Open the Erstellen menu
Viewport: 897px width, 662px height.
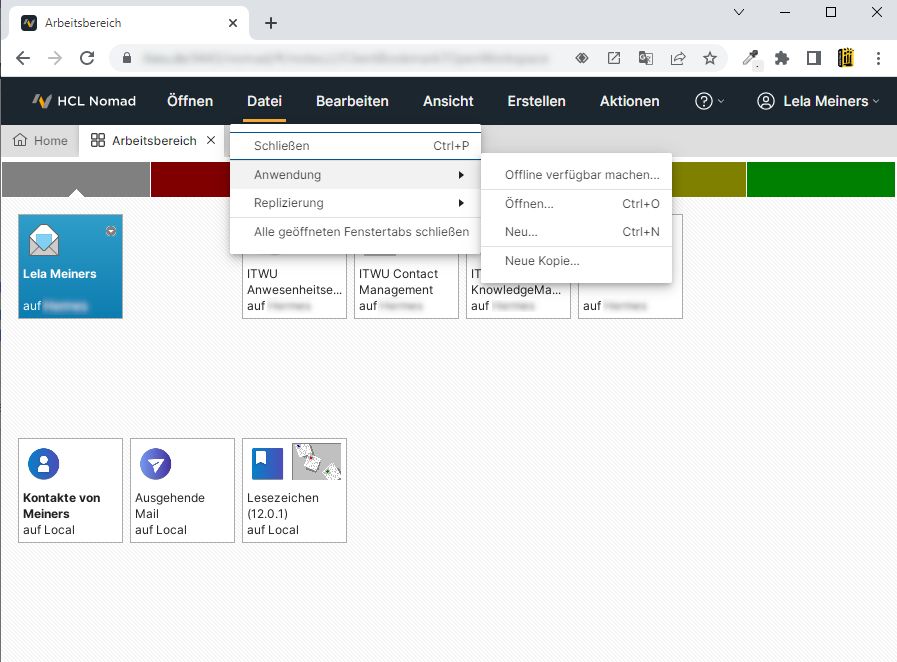pyautogui.click(x=537, y=101)
